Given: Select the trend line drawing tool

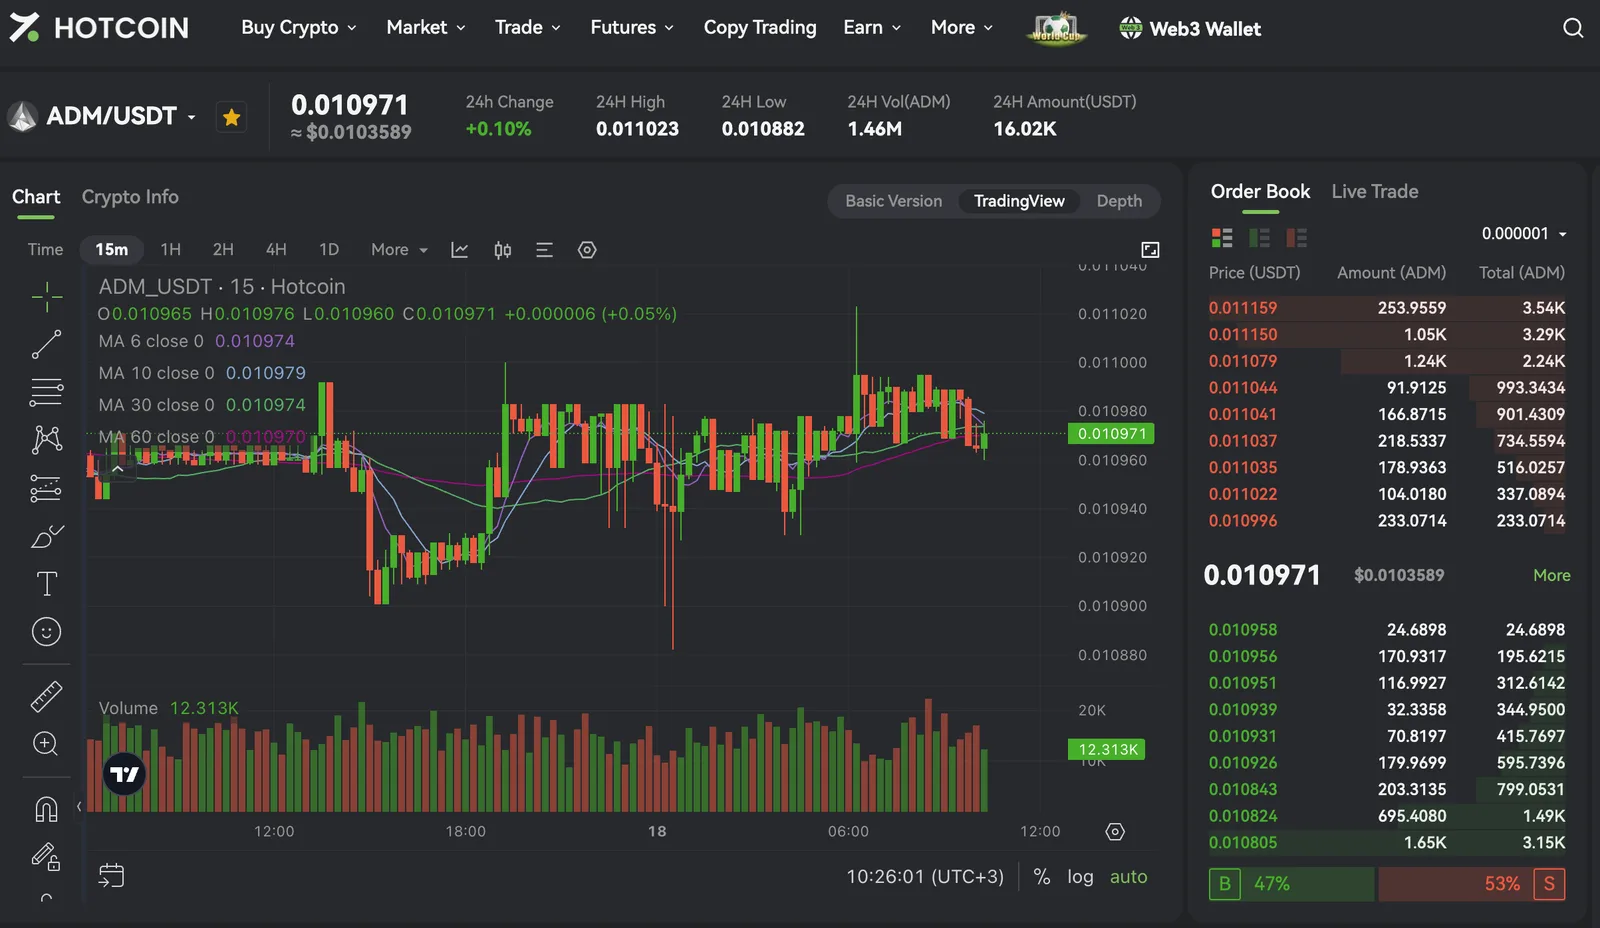Looking at the screenshot, I should 46,344.
